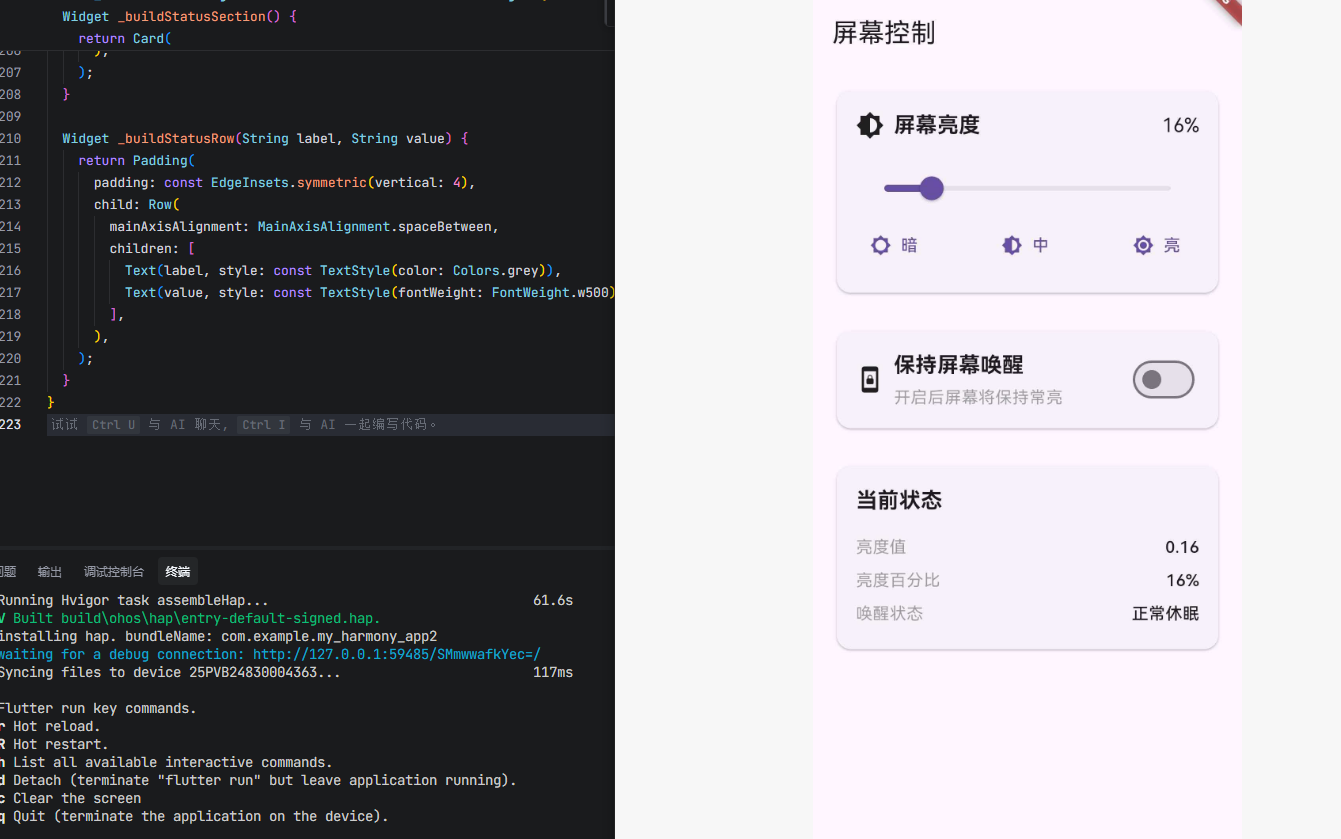Click the 唤醒状态 status value 正常休眠
Viewport: 1341px width, 839px height.
coord(1165,613)
